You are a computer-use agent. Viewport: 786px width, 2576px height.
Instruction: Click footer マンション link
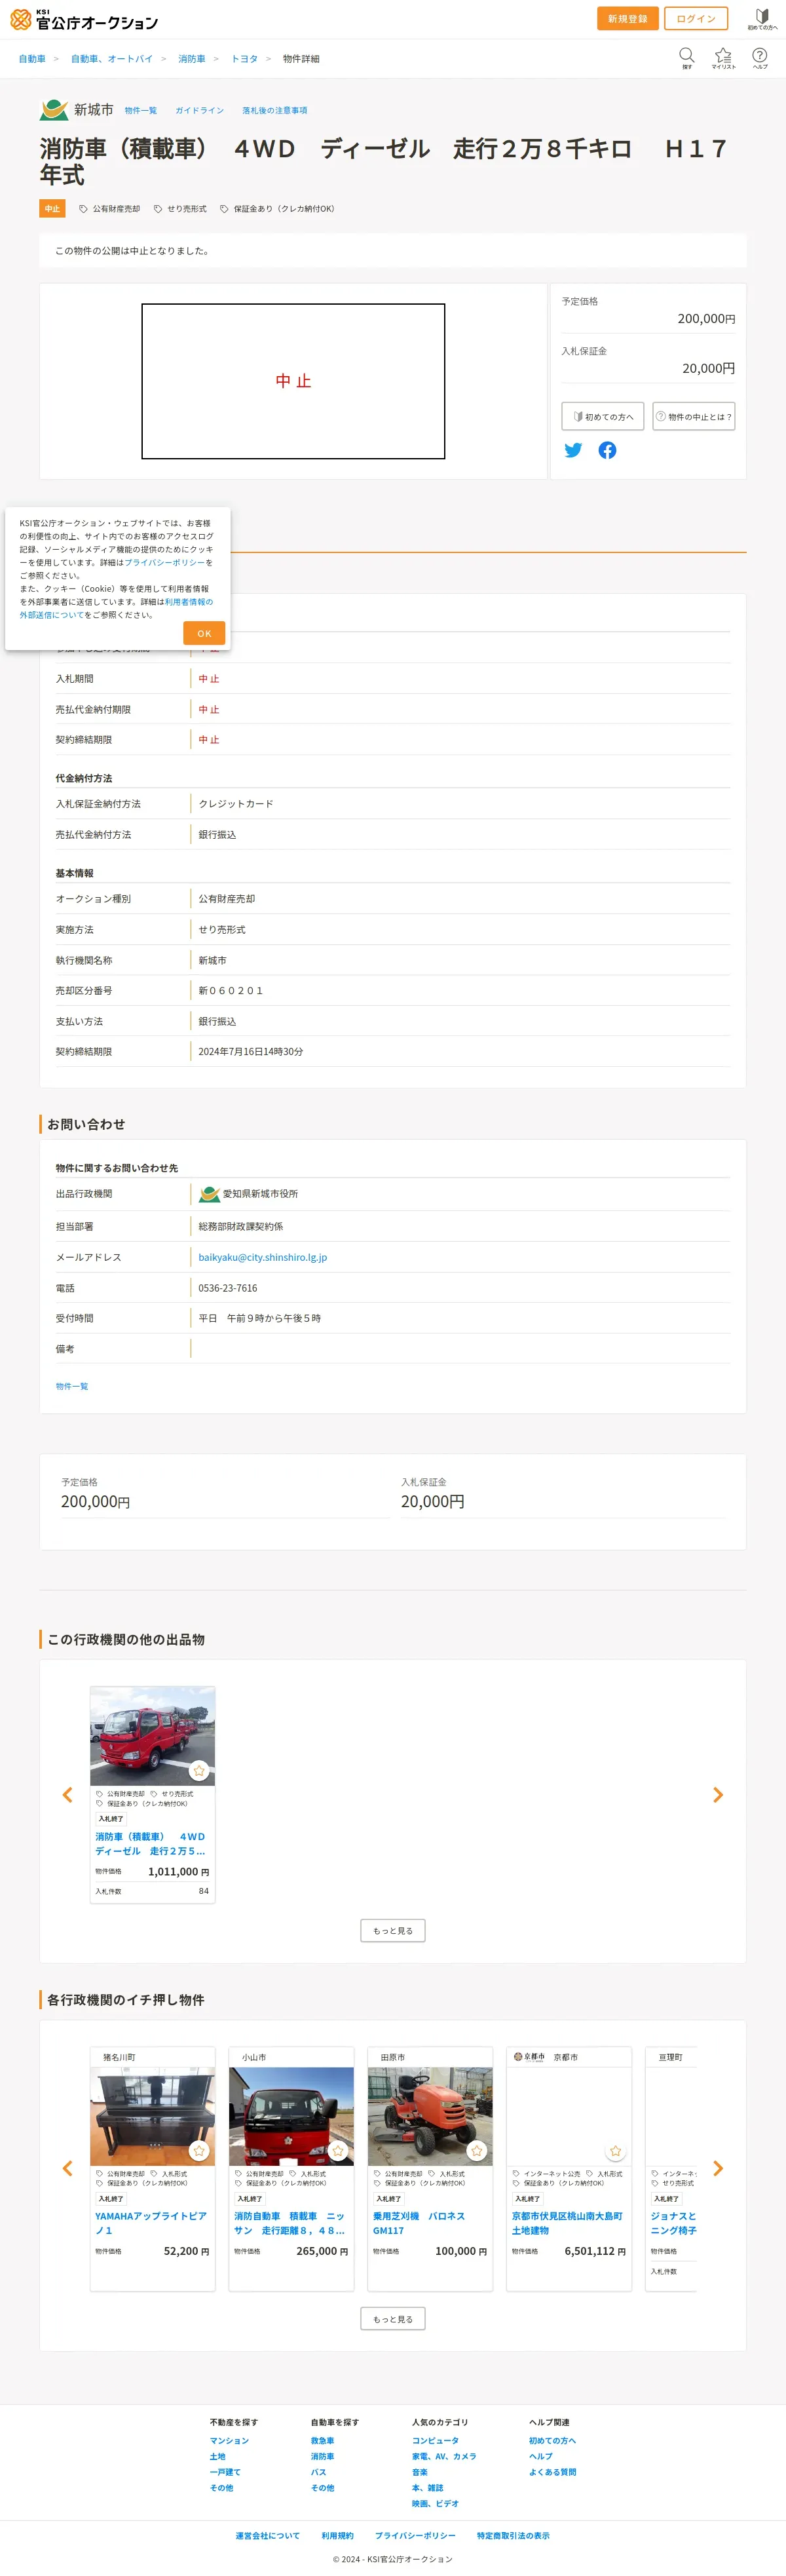click(229, 2440)
